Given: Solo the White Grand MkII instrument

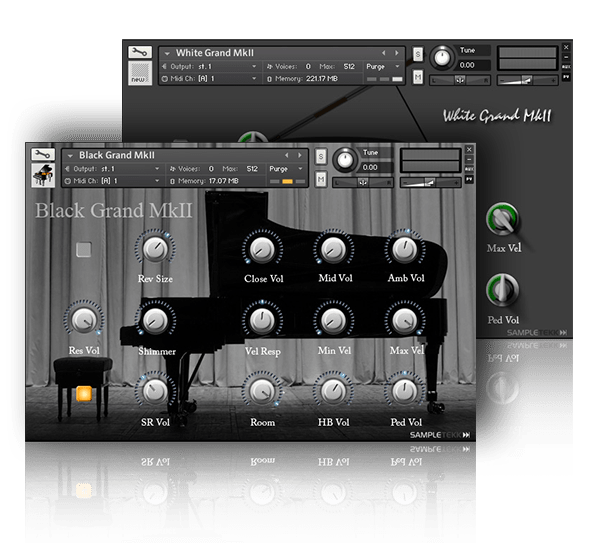Looking at the screenshot, I should (x=418, y=54).
